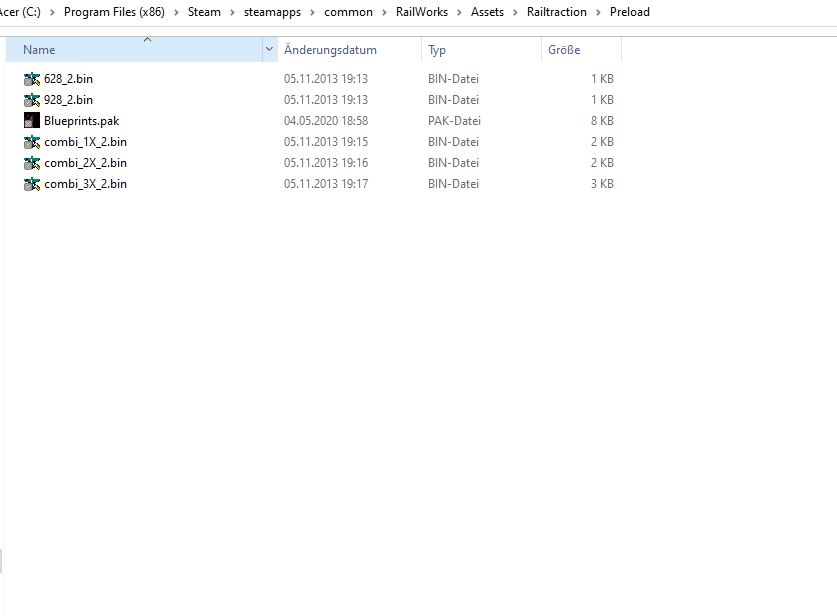Screen dimensions: 837x616
Task: Select the Blueprints.pak file icon
Action: [x=32, y=121]
